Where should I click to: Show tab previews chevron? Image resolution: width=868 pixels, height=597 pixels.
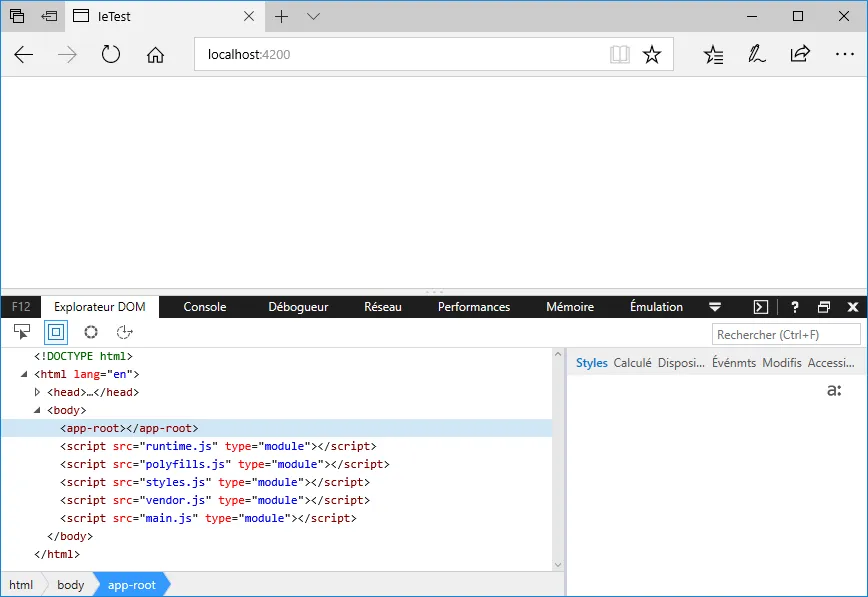(313, 17)
